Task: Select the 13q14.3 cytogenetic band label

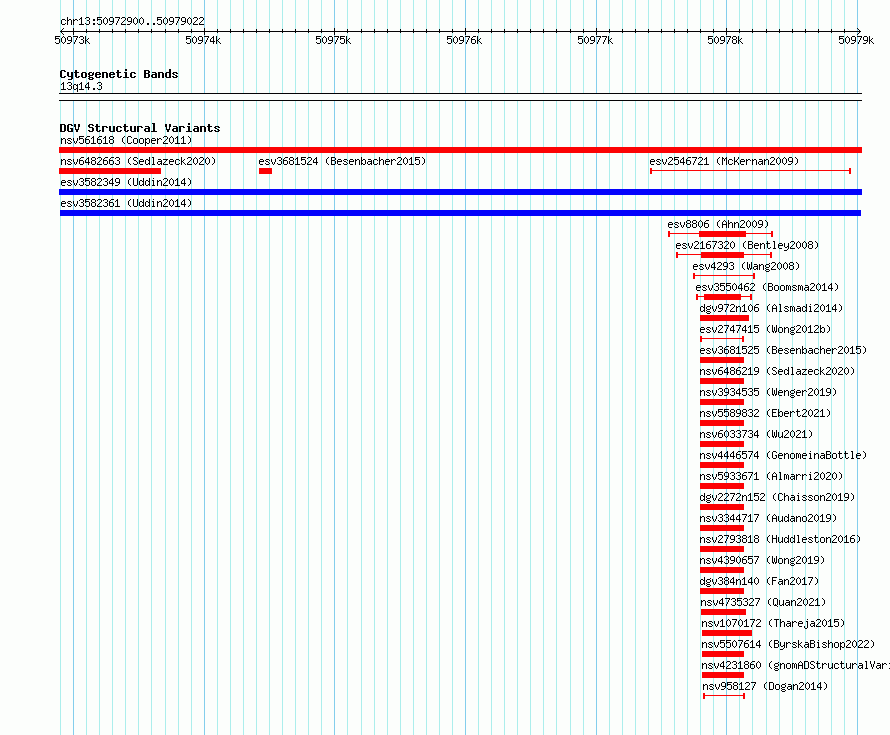Action: [81, 86]
